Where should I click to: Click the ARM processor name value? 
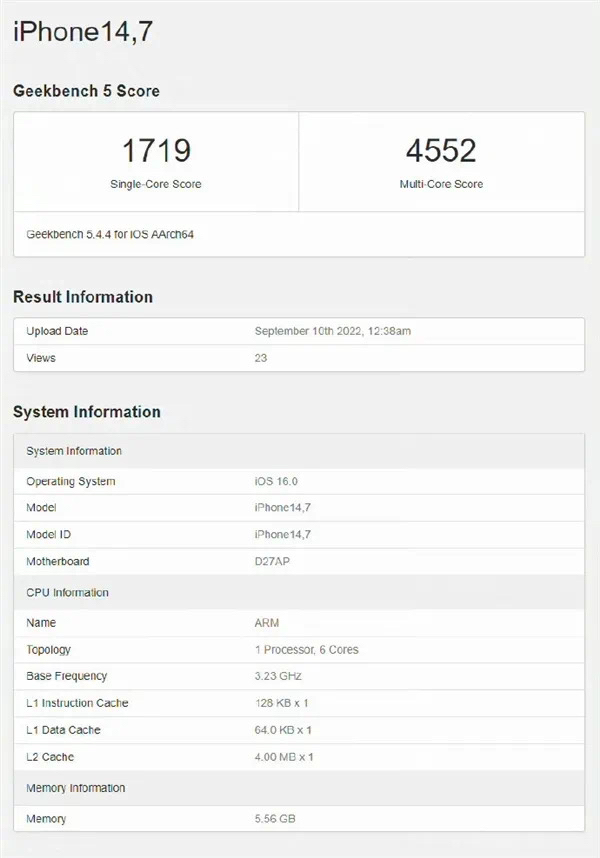point(267,623)
